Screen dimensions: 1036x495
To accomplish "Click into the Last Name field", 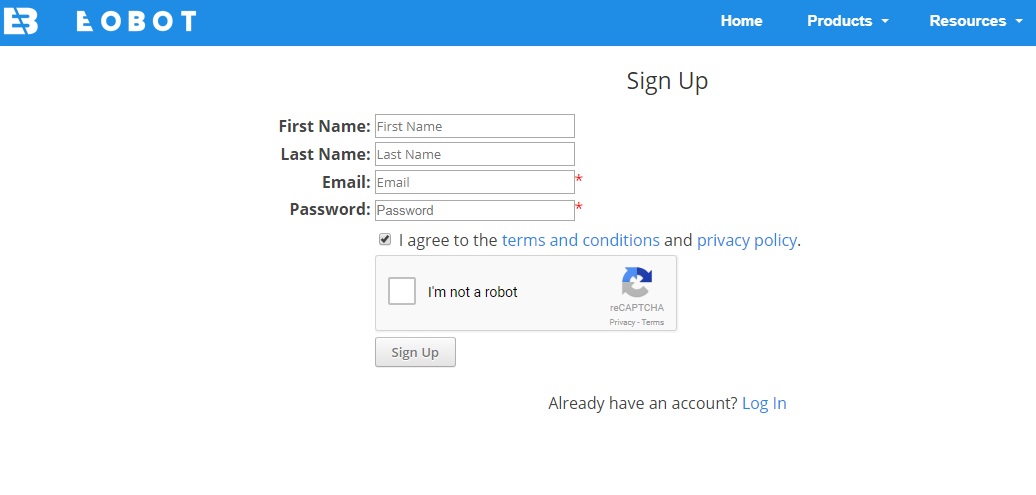I will [474, 154].
